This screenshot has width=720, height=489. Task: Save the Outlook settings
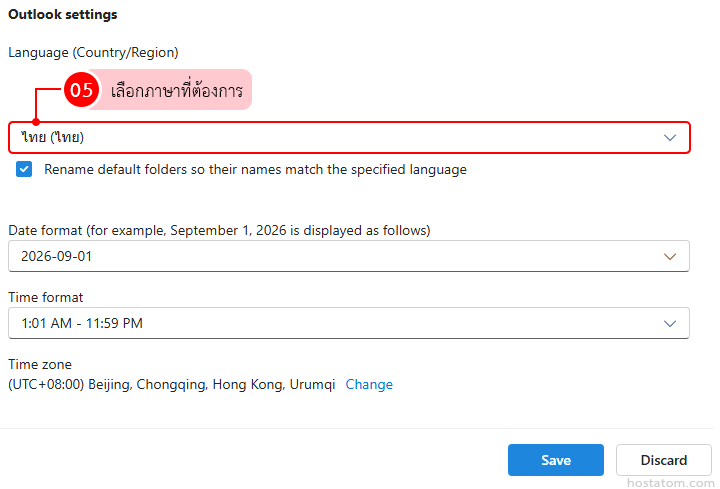coord(556,460)
